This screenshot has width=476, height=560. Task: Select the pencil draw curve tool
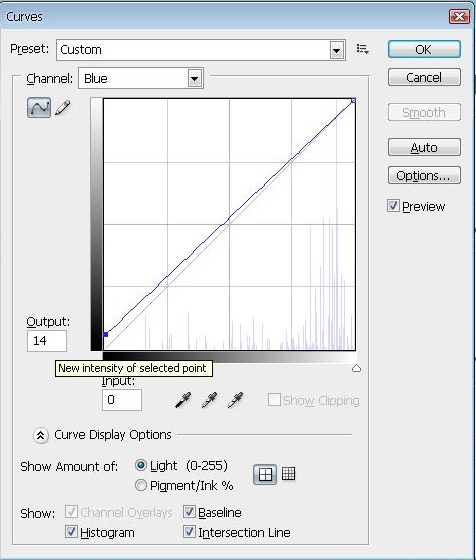tap(62, 108)
